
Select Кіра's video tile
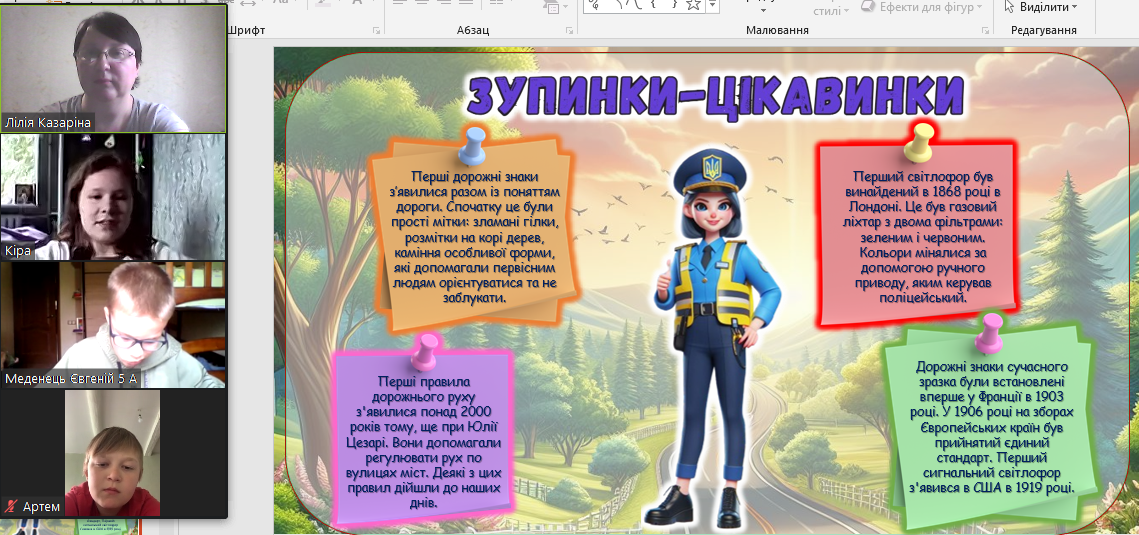[113, 197]
